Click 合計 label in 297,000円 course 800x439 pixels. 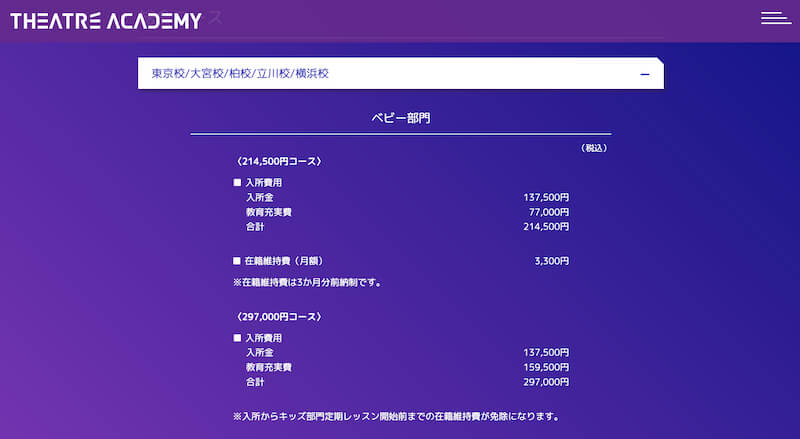(255, 382)
